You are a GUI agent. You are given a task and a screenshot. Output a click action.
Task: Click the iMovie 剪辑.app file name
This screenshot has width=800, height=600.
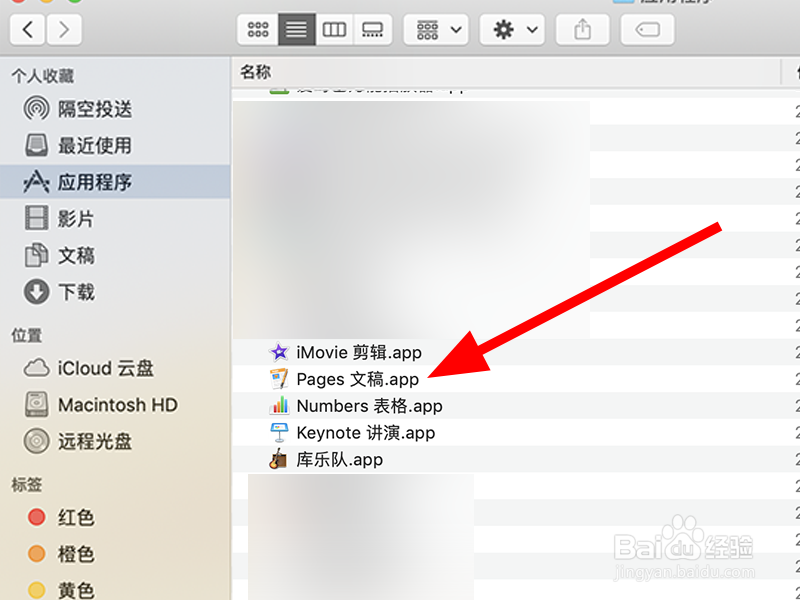[x=359, y=353]
